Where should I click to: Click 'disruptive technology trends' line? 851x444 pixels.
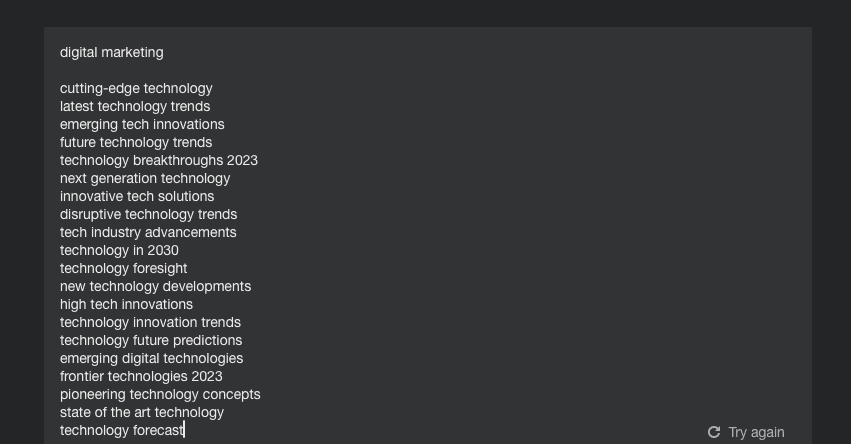pyautogui.click(x=148, y=214)
